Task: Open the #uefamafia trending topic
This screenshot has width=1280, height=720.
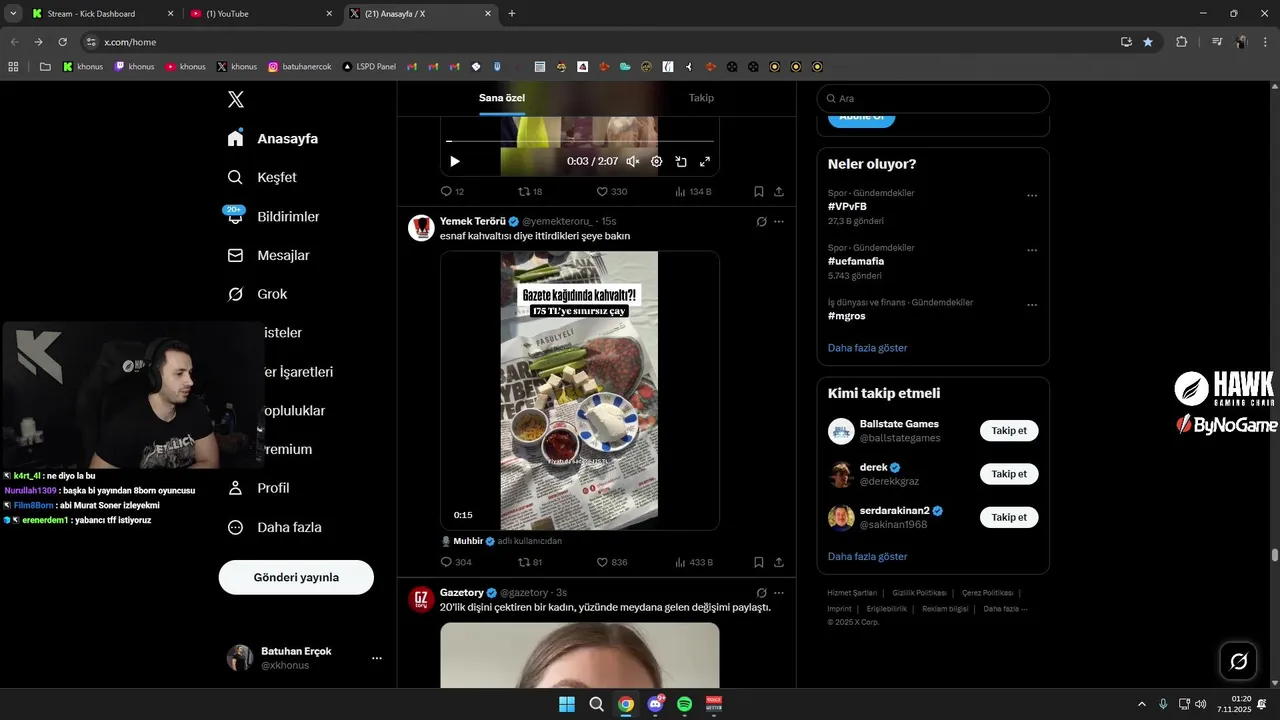Action: tap(856, 261)
